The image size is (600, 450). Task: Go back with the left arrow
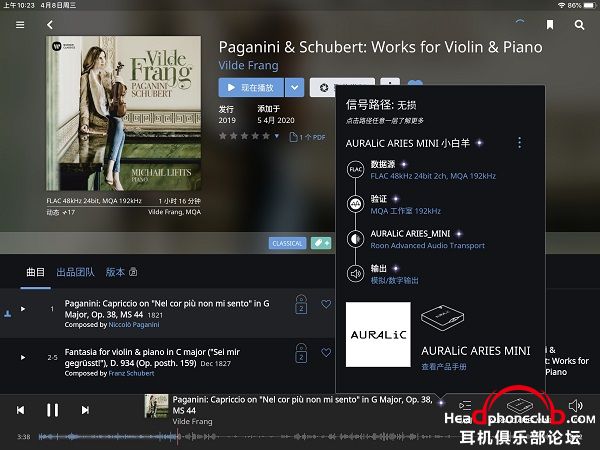pos(50,25)
